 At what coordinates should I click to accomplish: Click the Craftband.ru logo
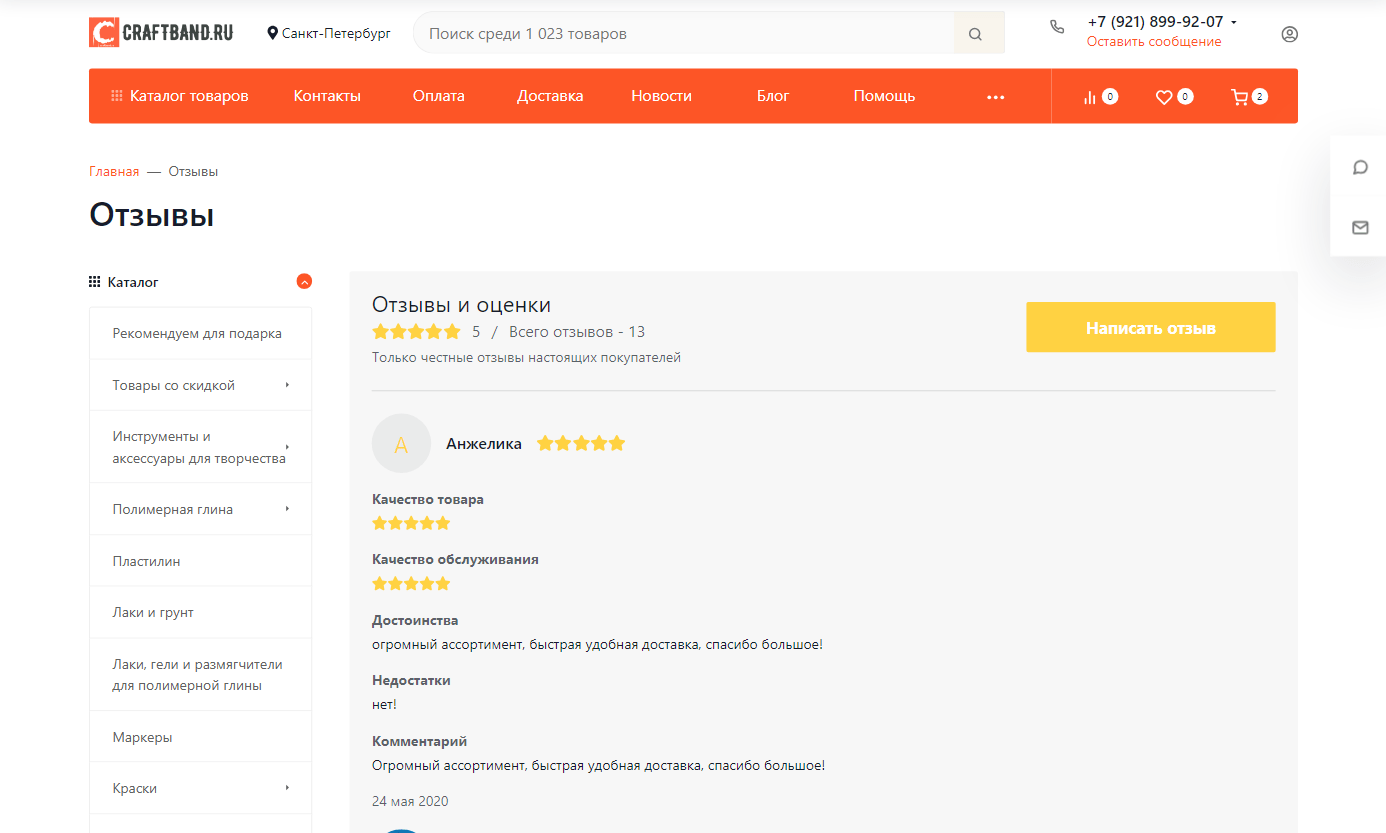(x=161, y=33)
